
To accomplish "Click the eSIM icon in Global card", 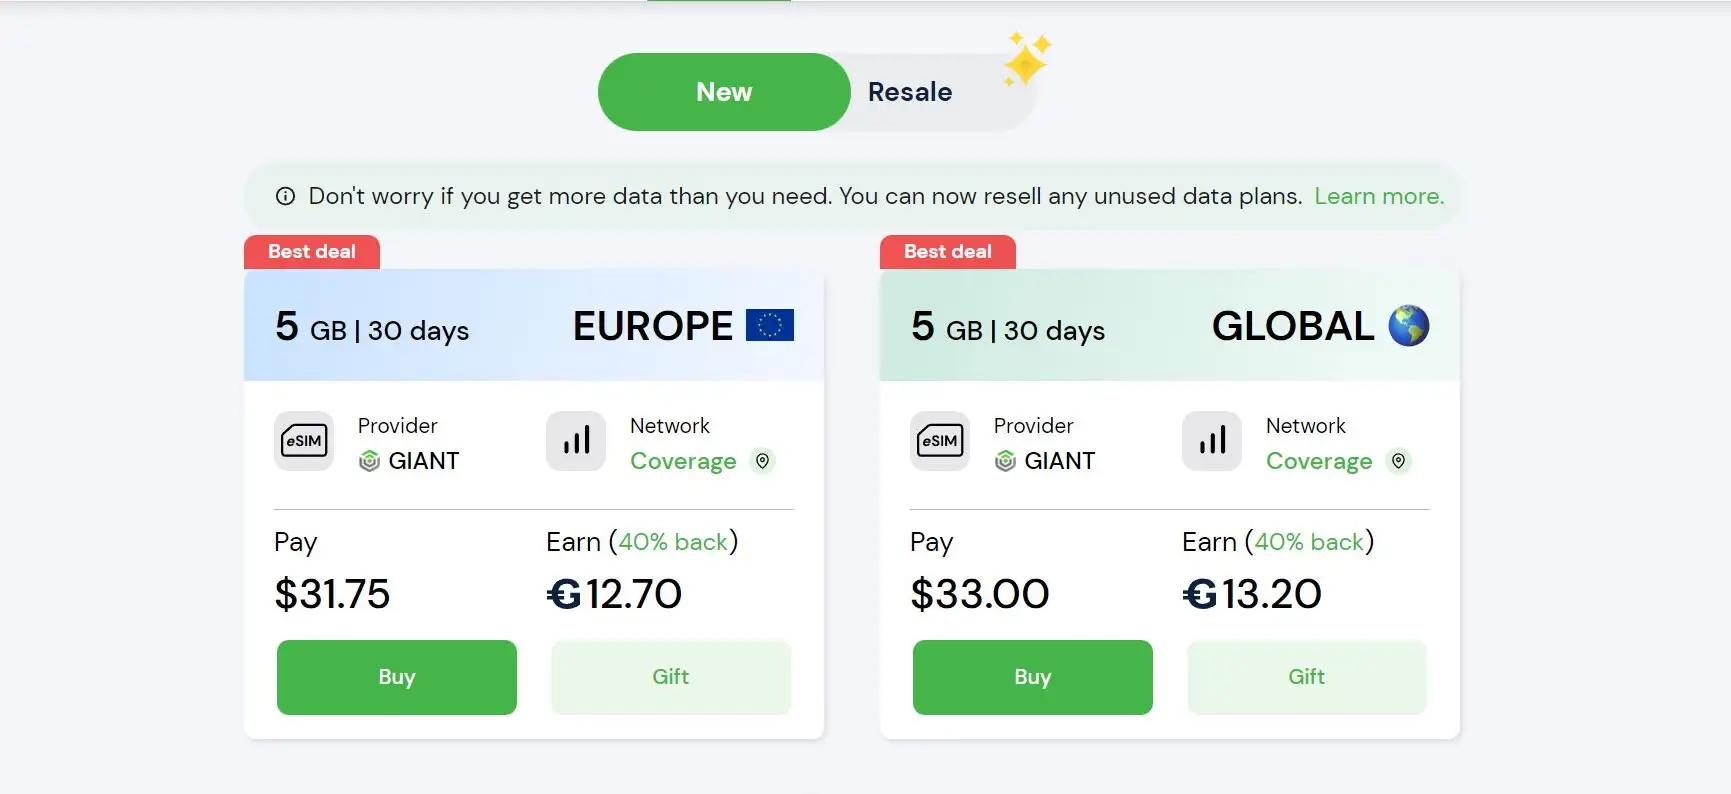I will click(940, 441).
